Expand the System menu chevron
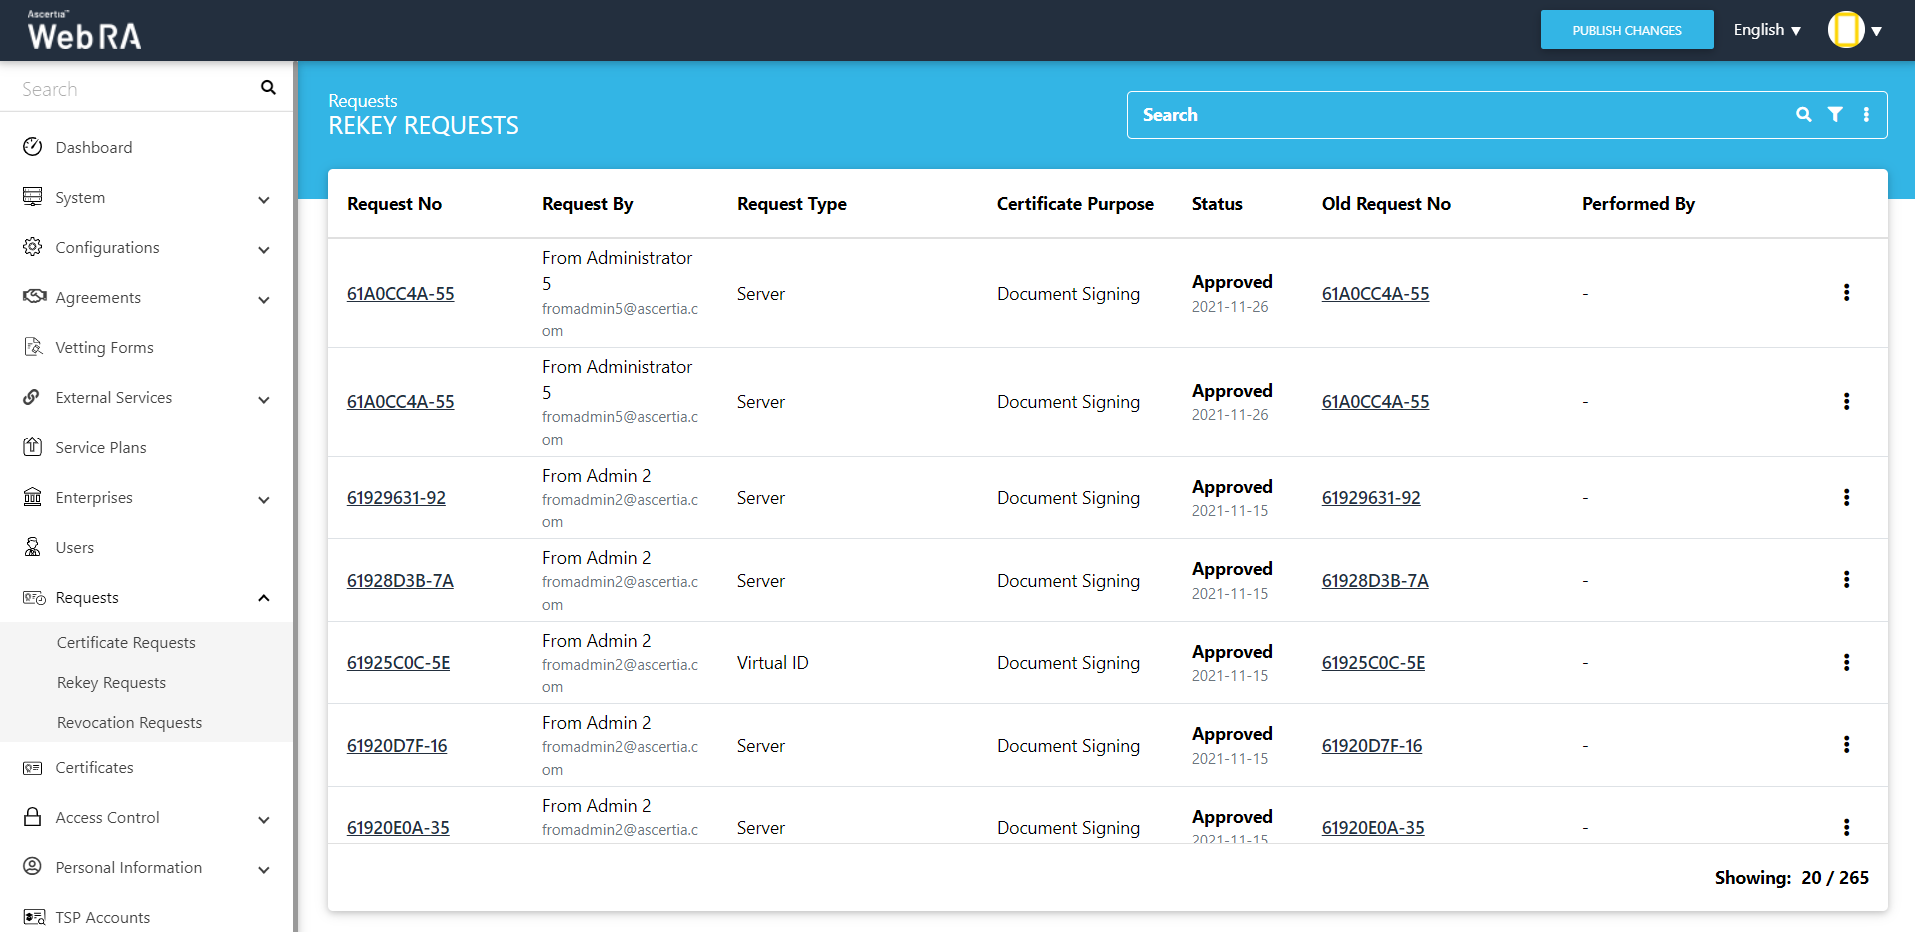Viewport: 1915px width, 932px height. [264, 199]
